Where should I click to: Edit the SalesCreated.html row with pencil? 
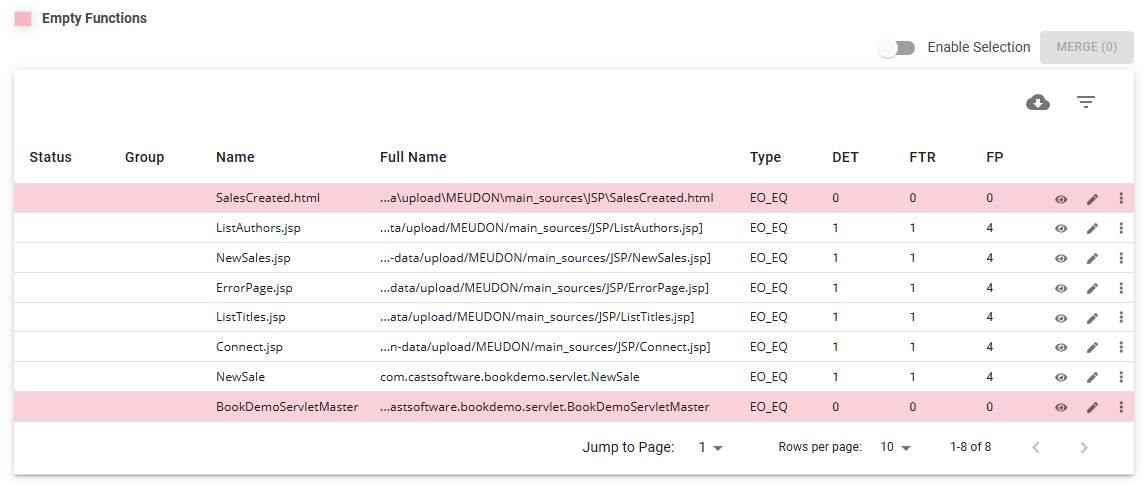[x=1092, y=199]
